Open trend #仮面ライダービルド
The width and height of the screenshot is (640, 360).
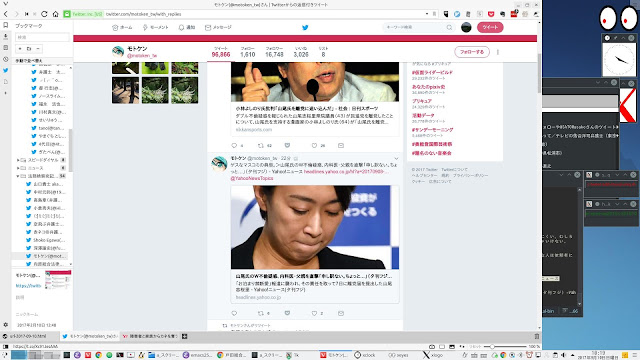[x=432, y=72]
